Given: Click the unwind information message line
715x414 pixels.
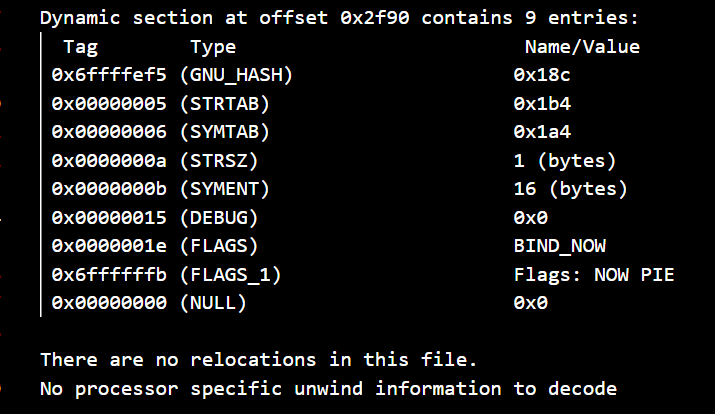Looking at the screenshot, I should tap(328, 389).
